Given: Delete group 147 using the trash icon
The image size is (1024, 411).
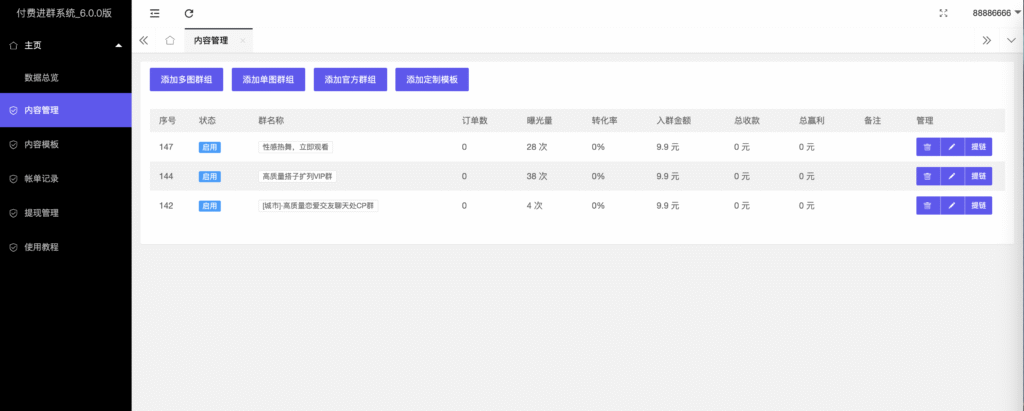Looking at the screenshot, I should pos(927,147).
